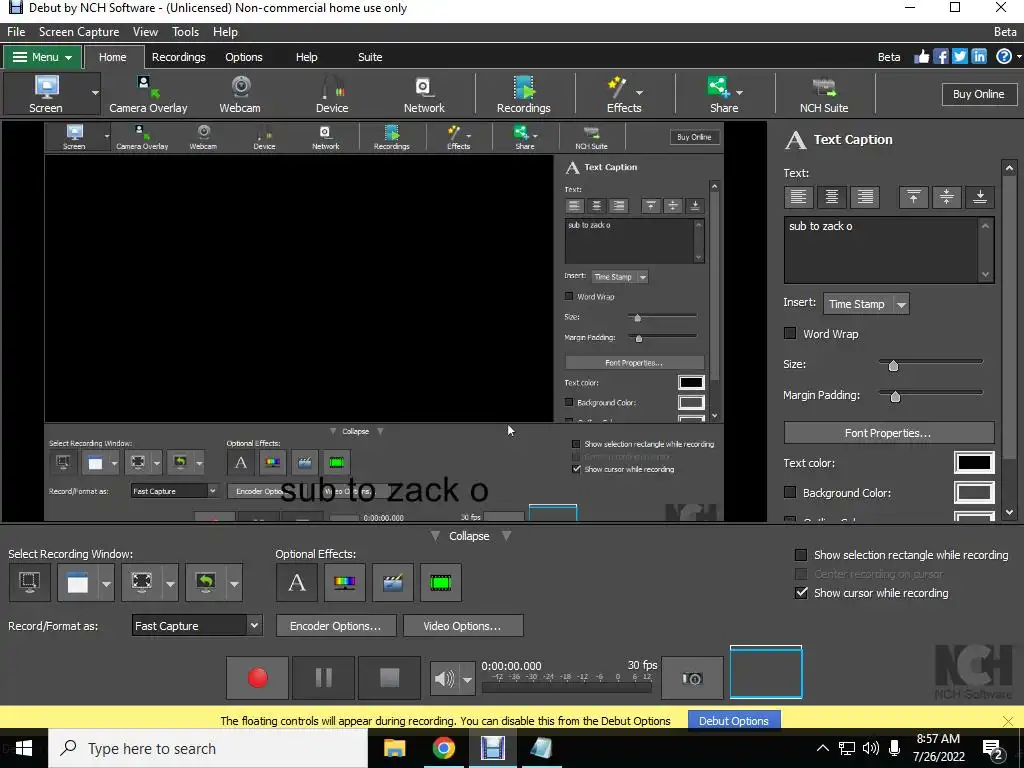The image size is (1024, 768).
Task: Click the Buy Online button
Action: click(x=978, y=94)
